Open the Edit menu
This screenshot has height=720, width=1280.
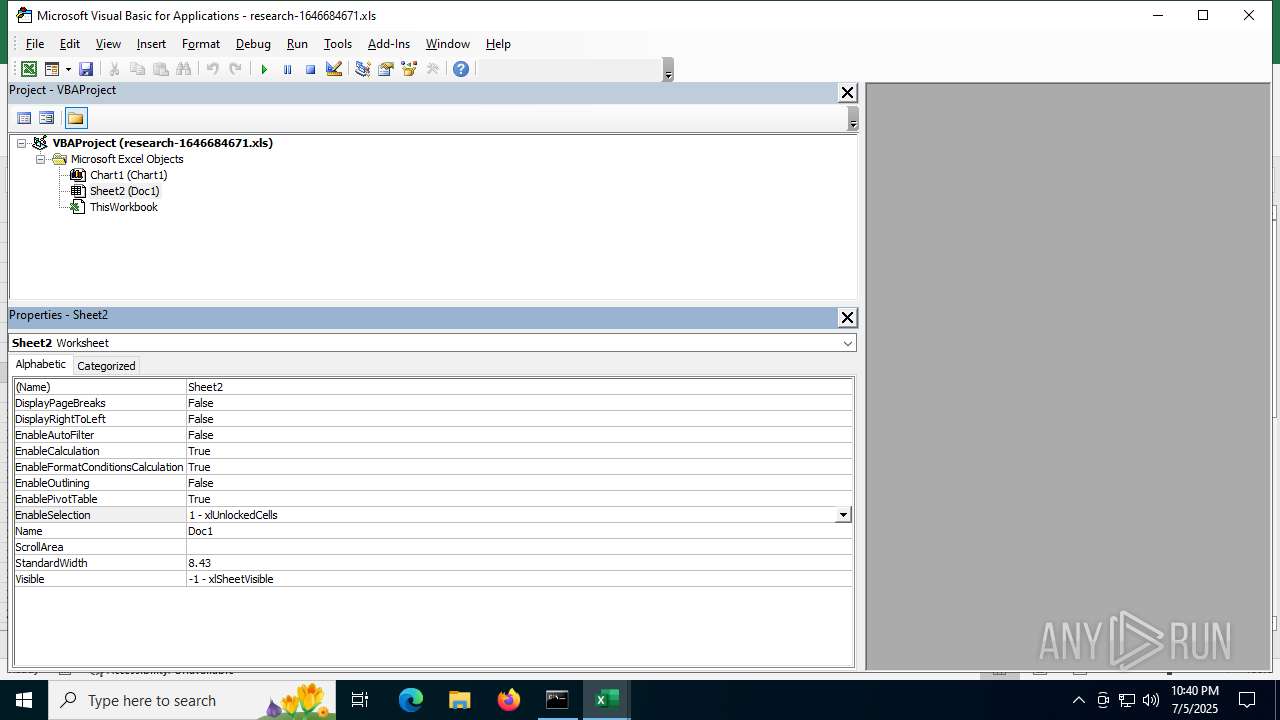70,44
